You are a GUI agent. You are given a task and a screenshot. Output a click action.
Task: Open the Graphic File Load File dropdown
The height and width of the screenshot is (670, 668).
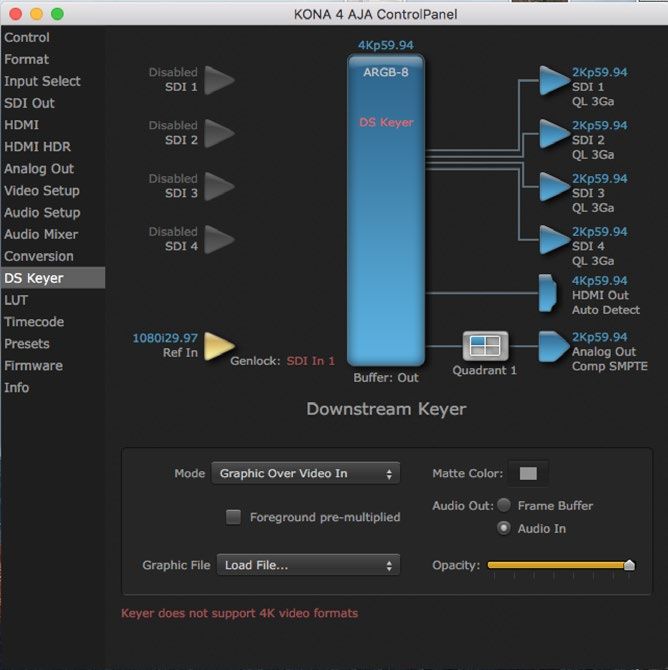click(x=309, y=565)
